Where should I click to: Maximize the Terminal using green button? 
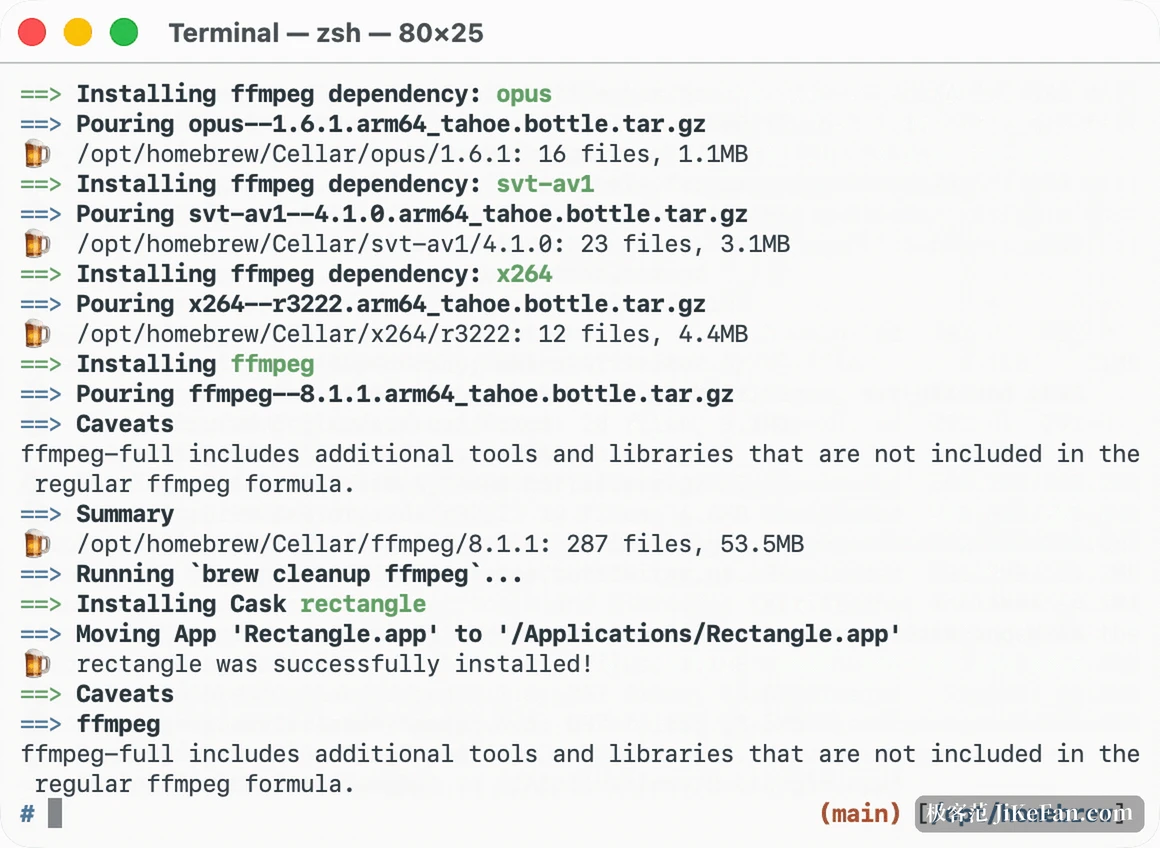click(124, 33)
